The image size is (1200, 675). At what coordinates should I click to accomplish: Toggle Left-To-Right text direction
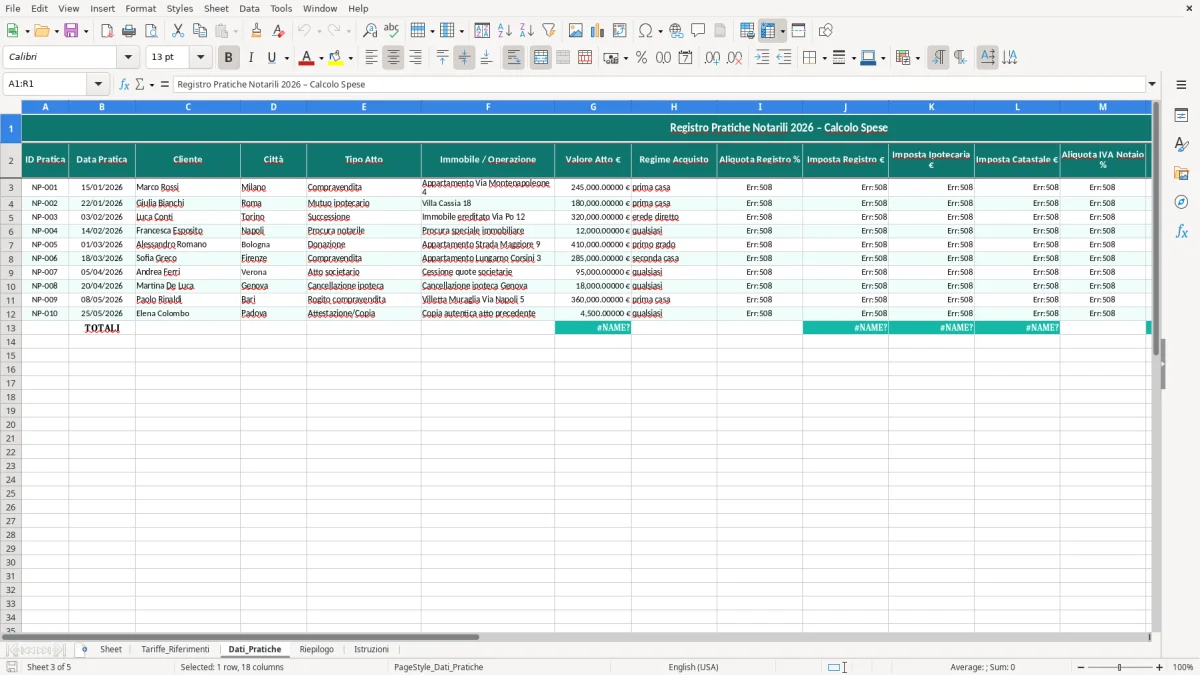point(938,58)
